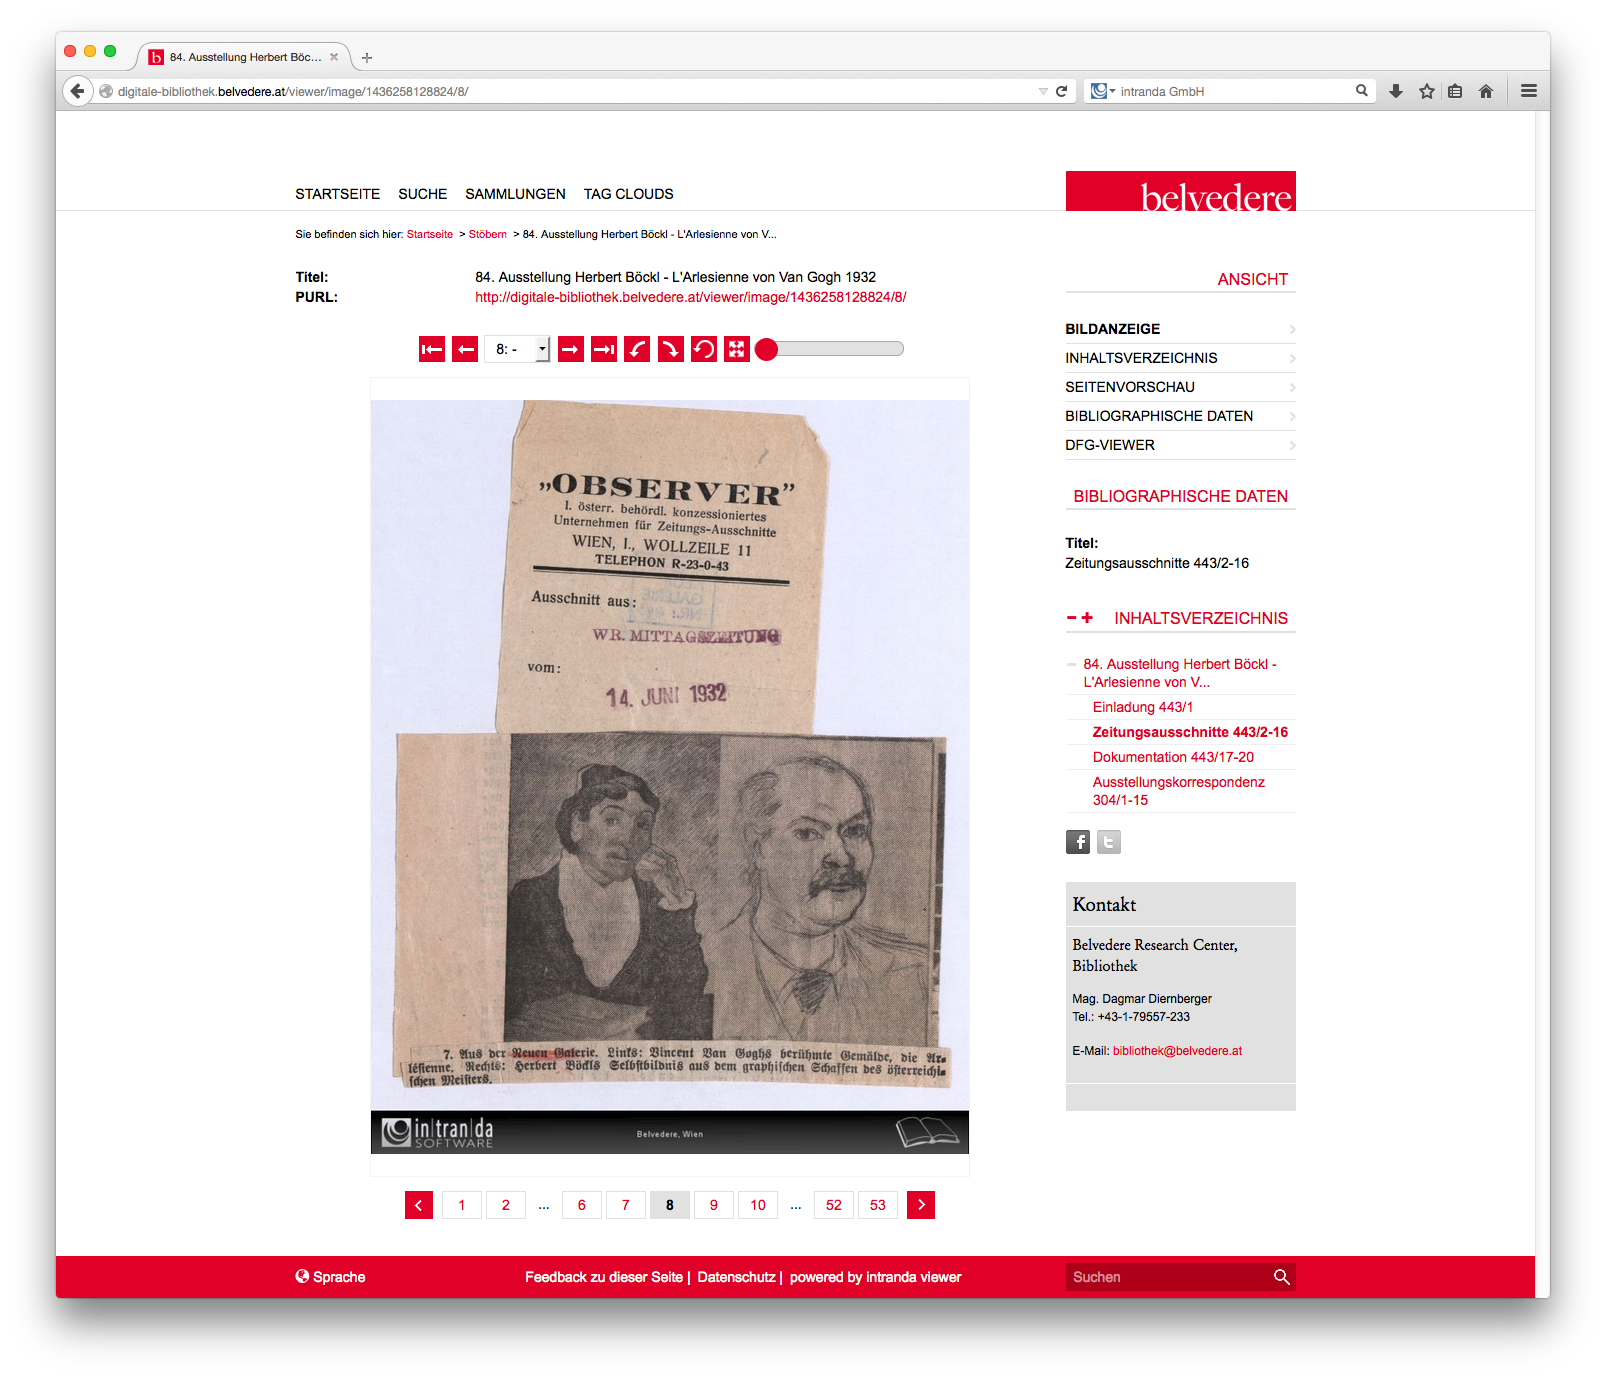Click 'Feedback zu dieser Seite' footer link
Screen dimensions: 1606x1378
click(x=604, y=1277)
